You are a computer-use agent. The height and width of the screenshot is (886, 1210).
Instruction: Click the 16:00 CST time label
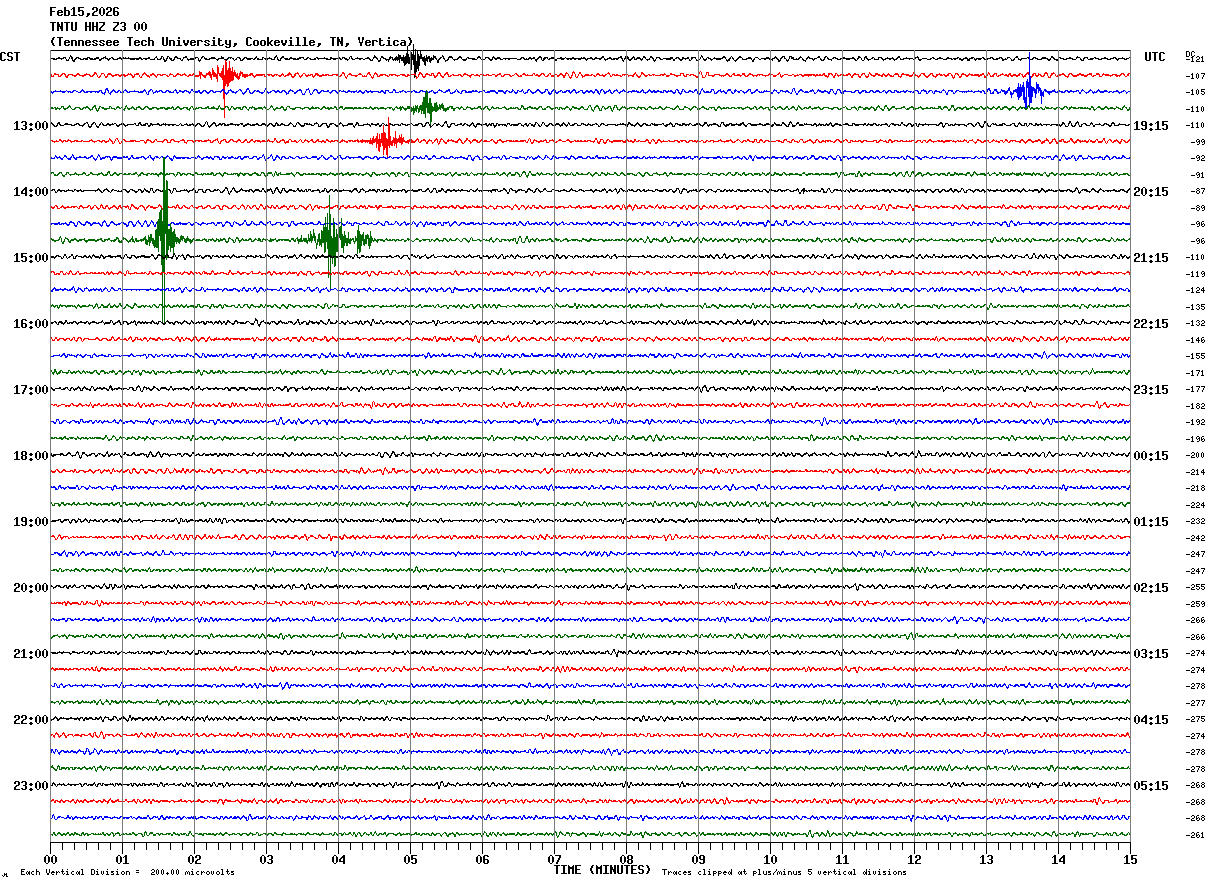click(30, 324)
